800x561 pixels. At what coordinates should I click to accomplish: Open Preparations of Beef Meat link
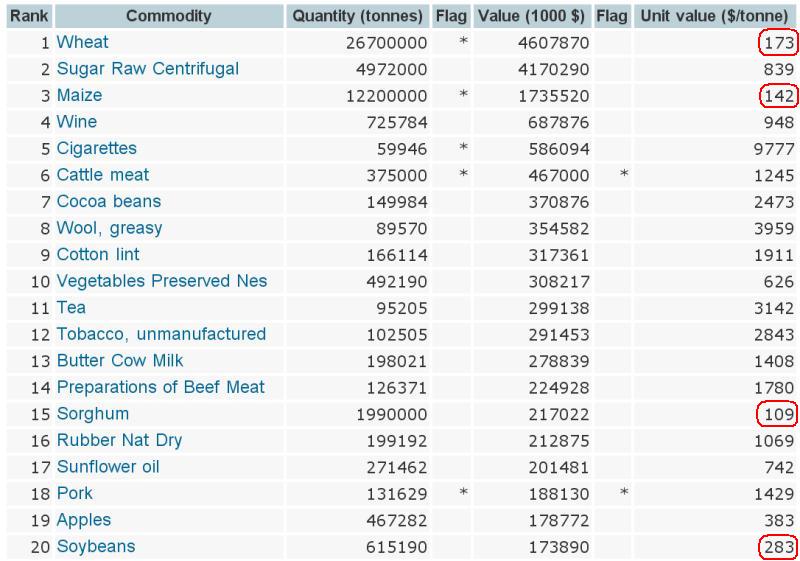coord(160,387)
